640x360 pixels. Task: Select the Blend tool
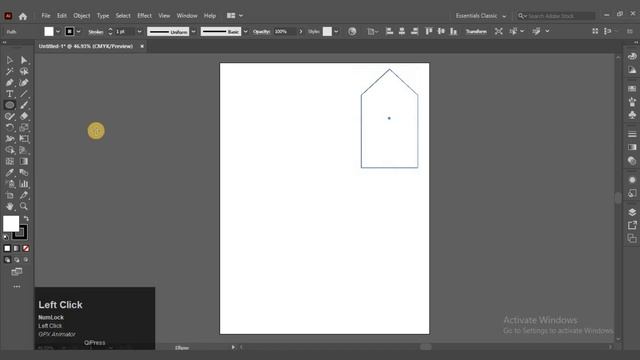pyautogui.click(x=24, y=173)
